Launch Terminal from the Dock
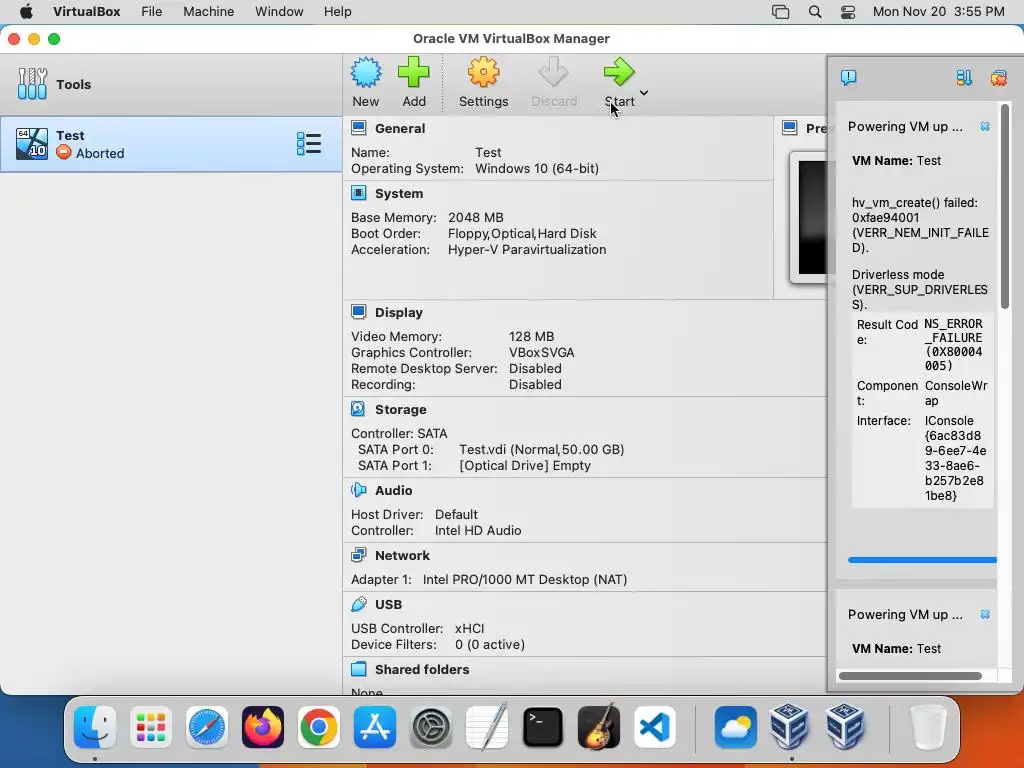Viewport: 1024px width, 768px height. (x=543, y=727)
